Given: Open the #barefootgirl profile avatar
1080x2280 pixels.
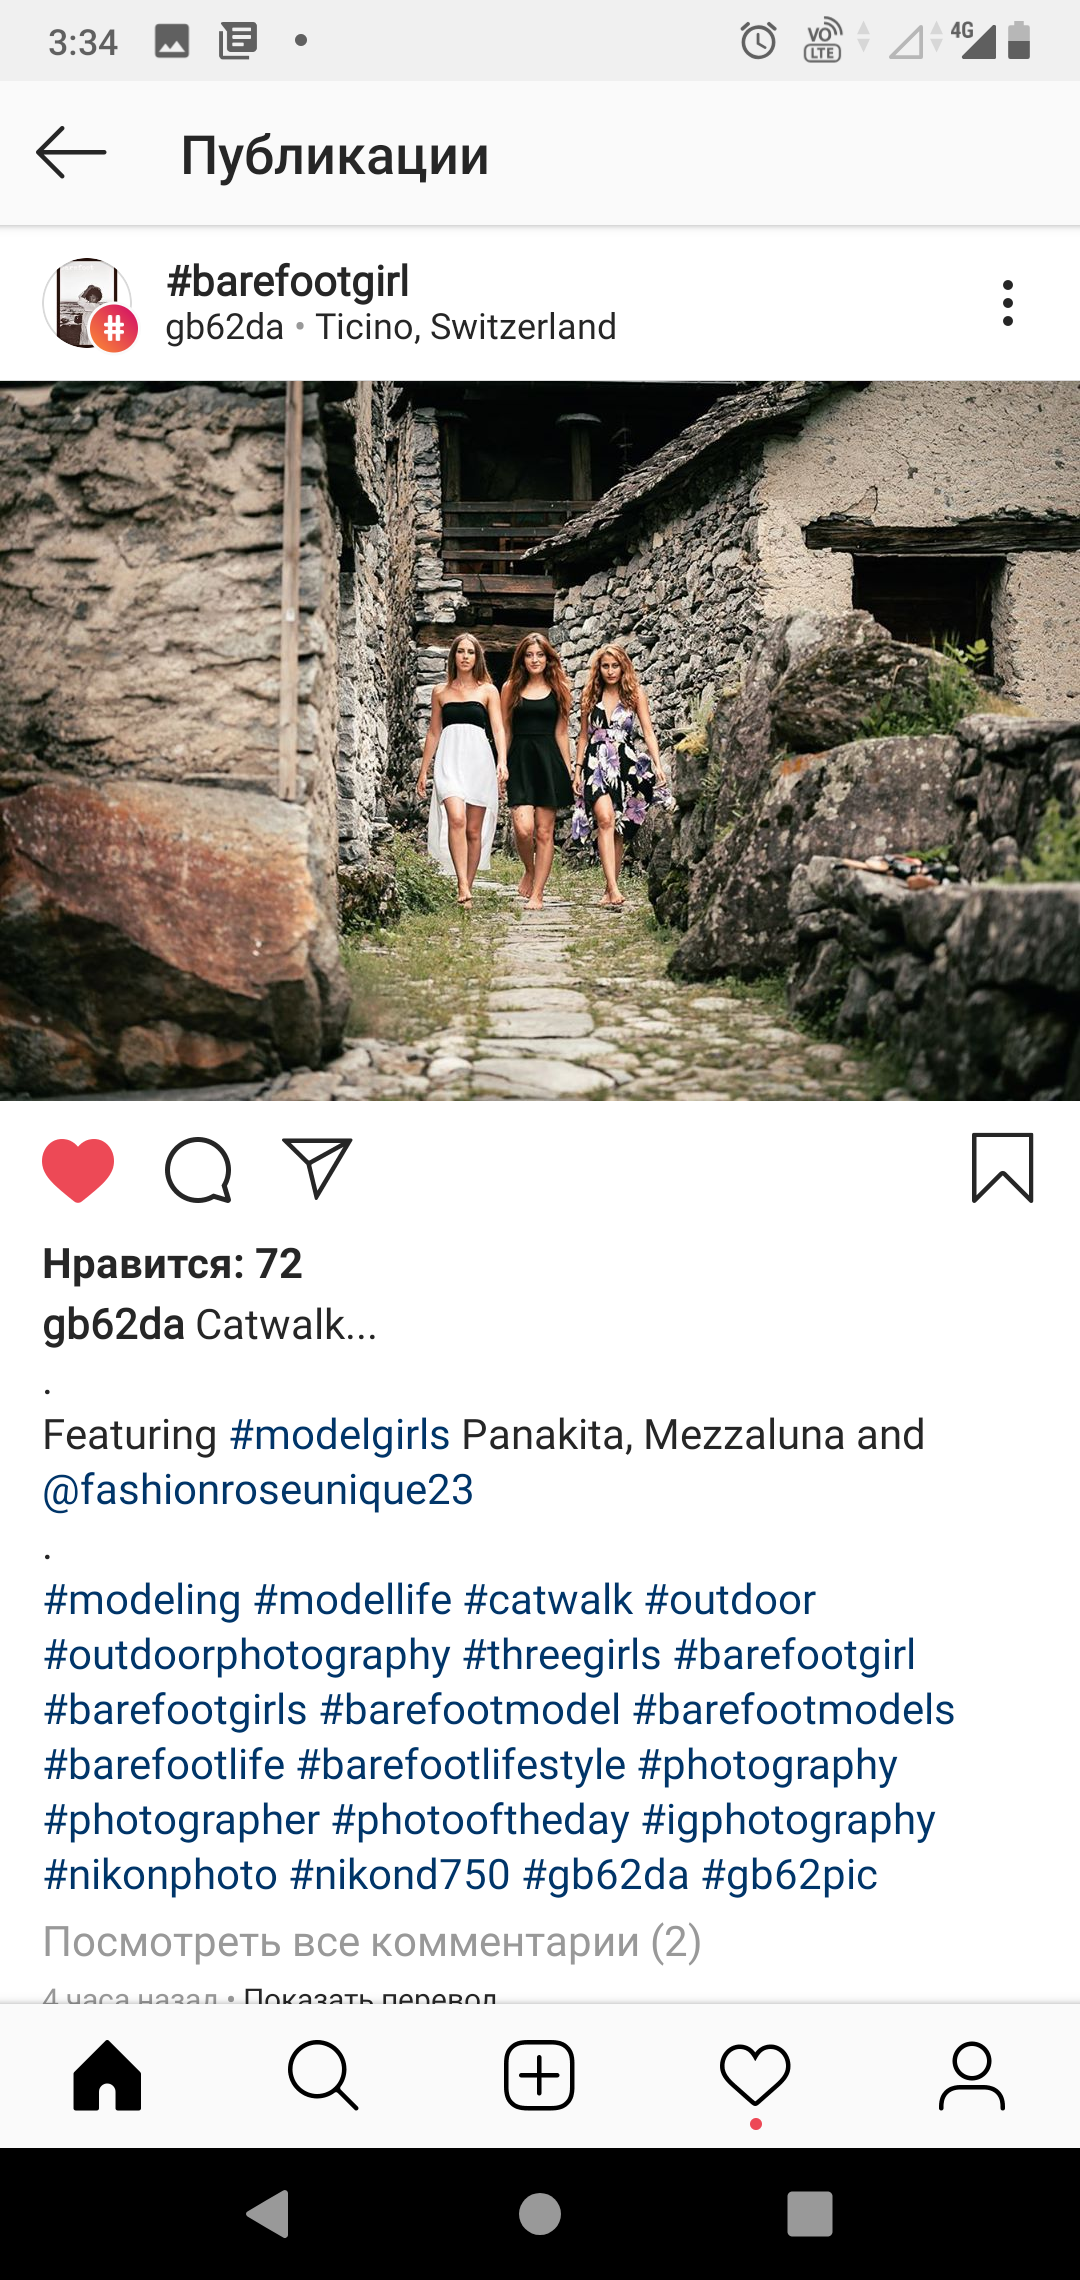Looking at the screenshot, I should (88, 304).
